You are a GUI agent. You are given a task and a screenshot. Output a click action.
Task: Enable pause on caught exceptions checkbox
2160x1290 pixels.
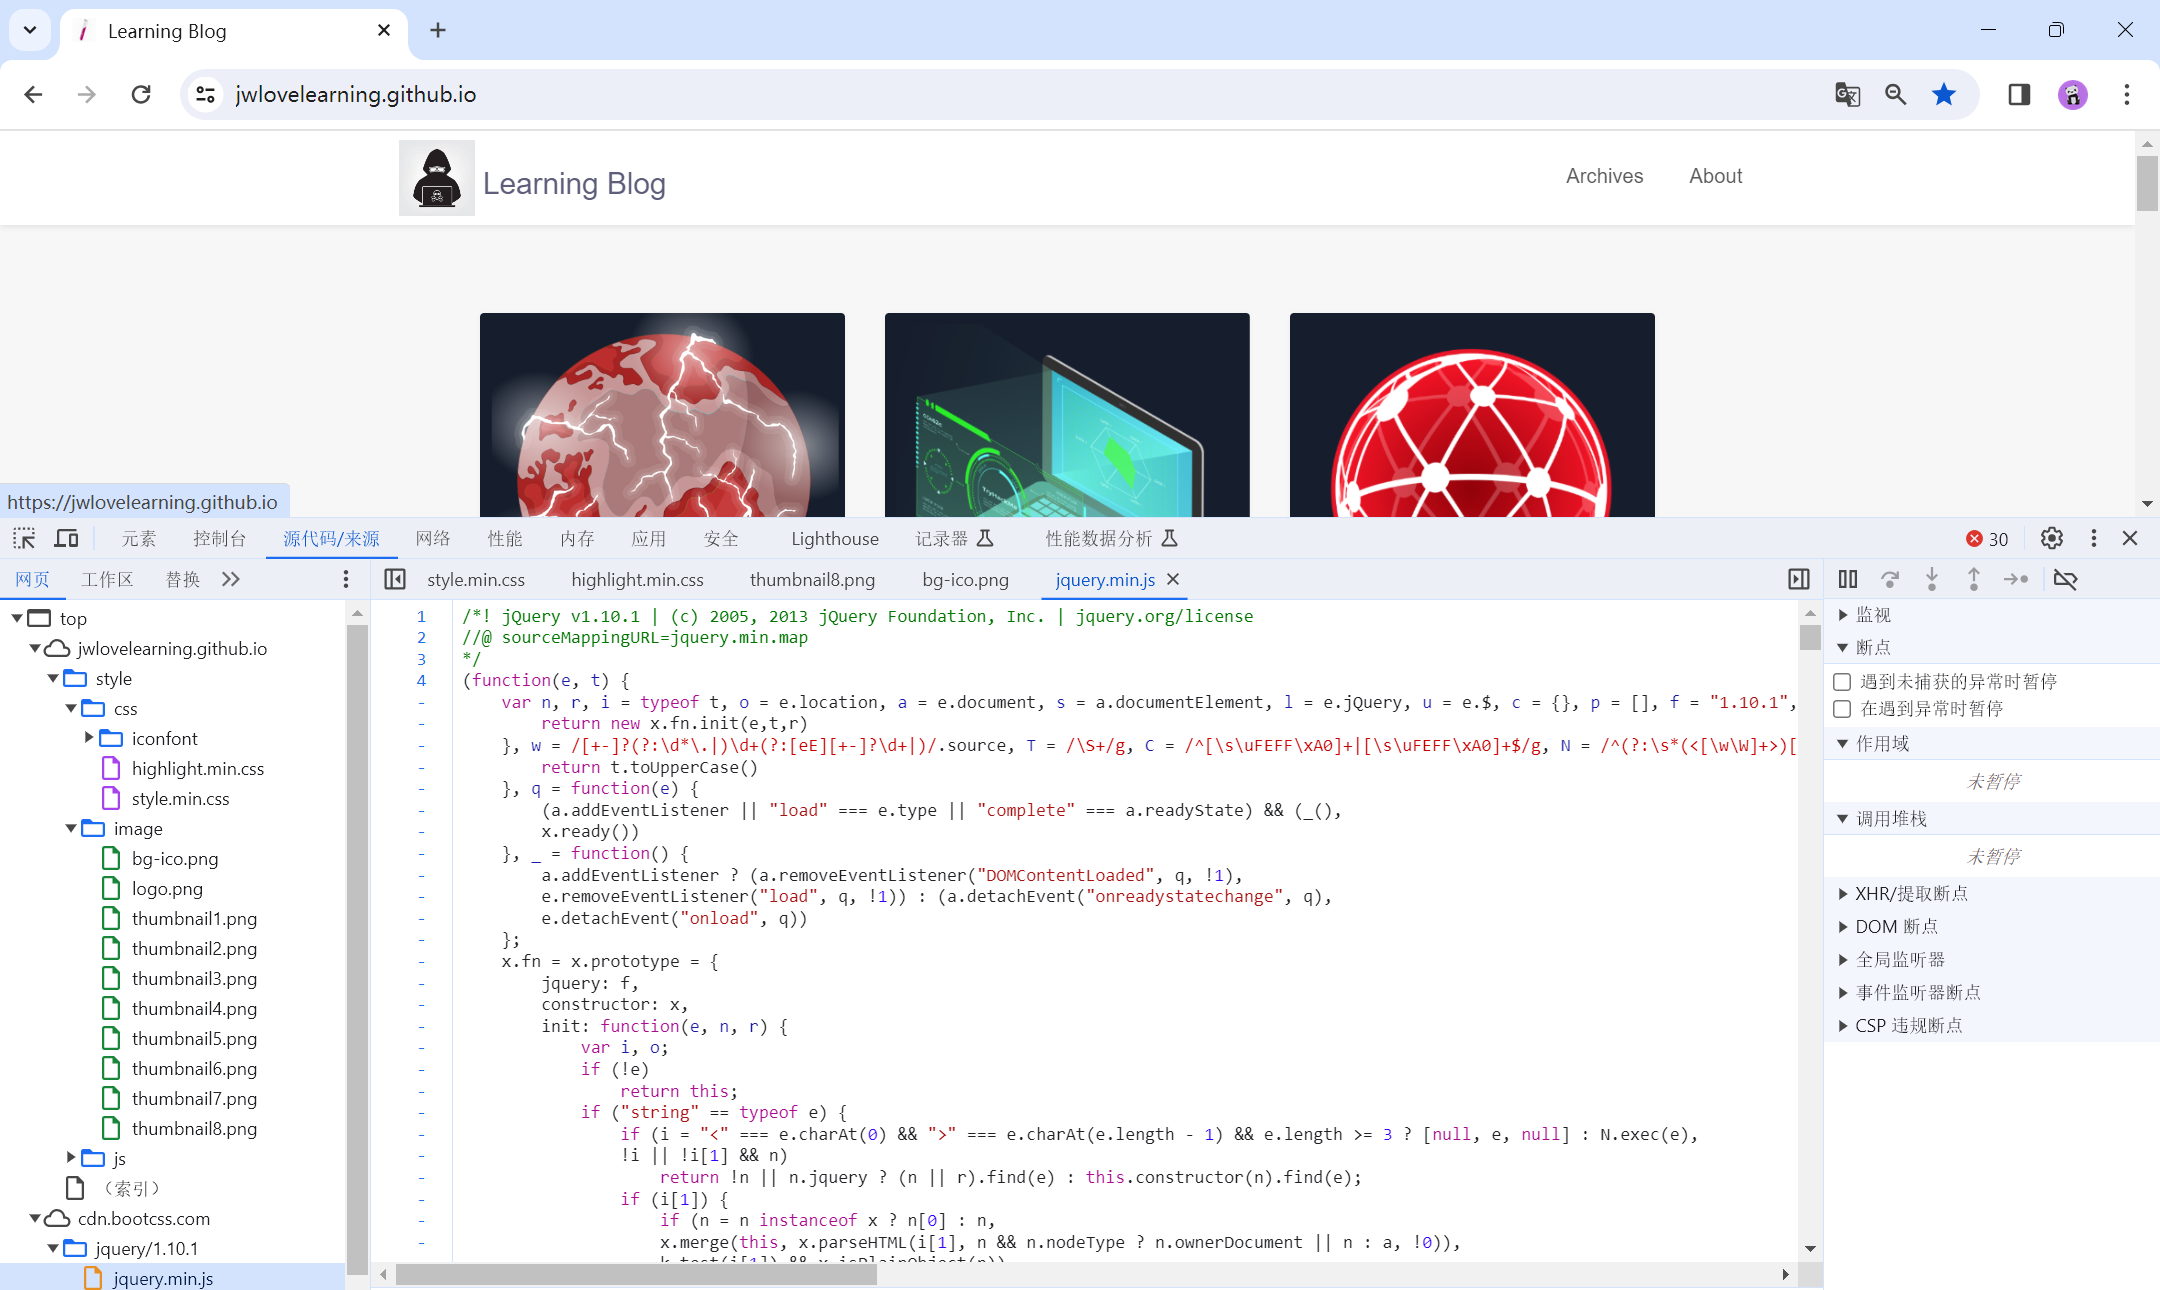(x=1842, y=709)
